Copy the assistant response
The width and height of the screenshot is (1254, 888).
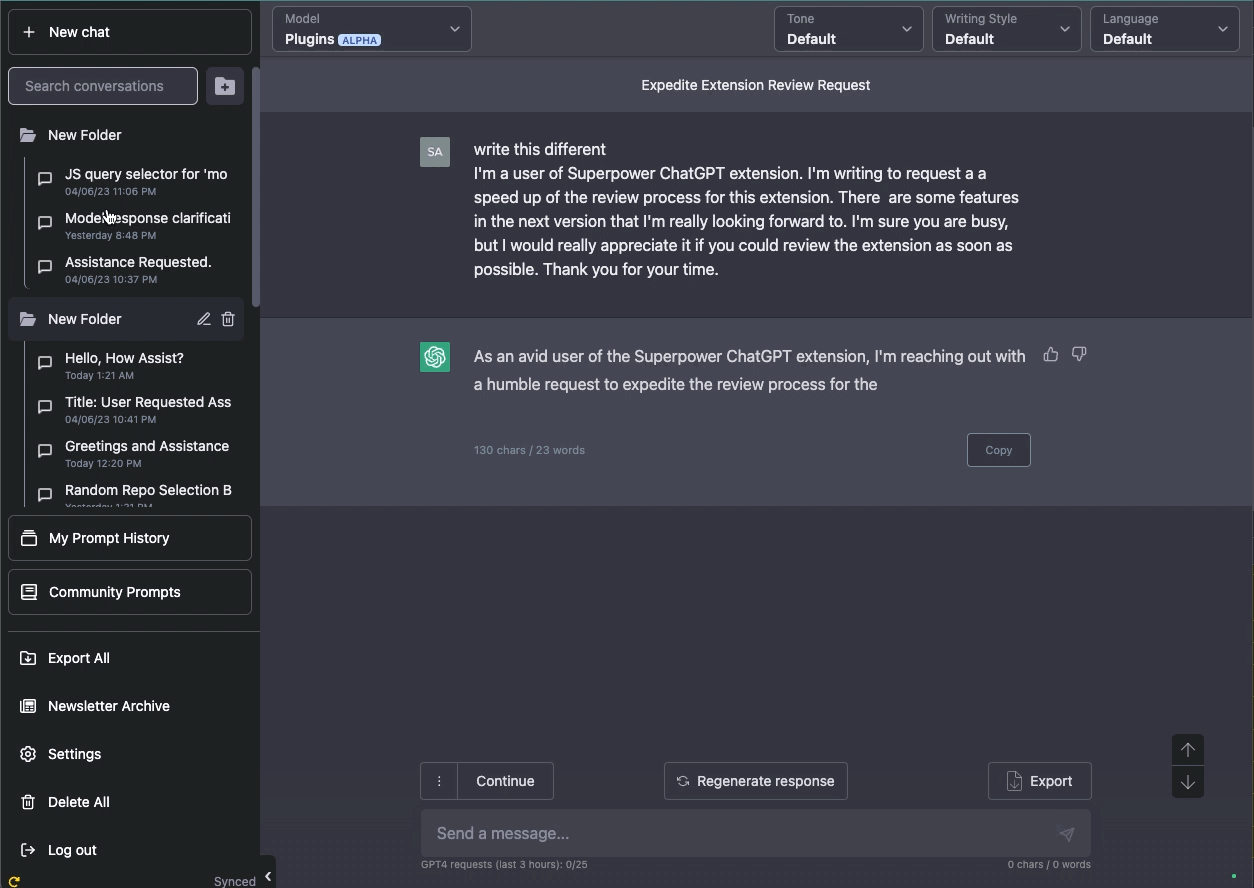point(999,450)
